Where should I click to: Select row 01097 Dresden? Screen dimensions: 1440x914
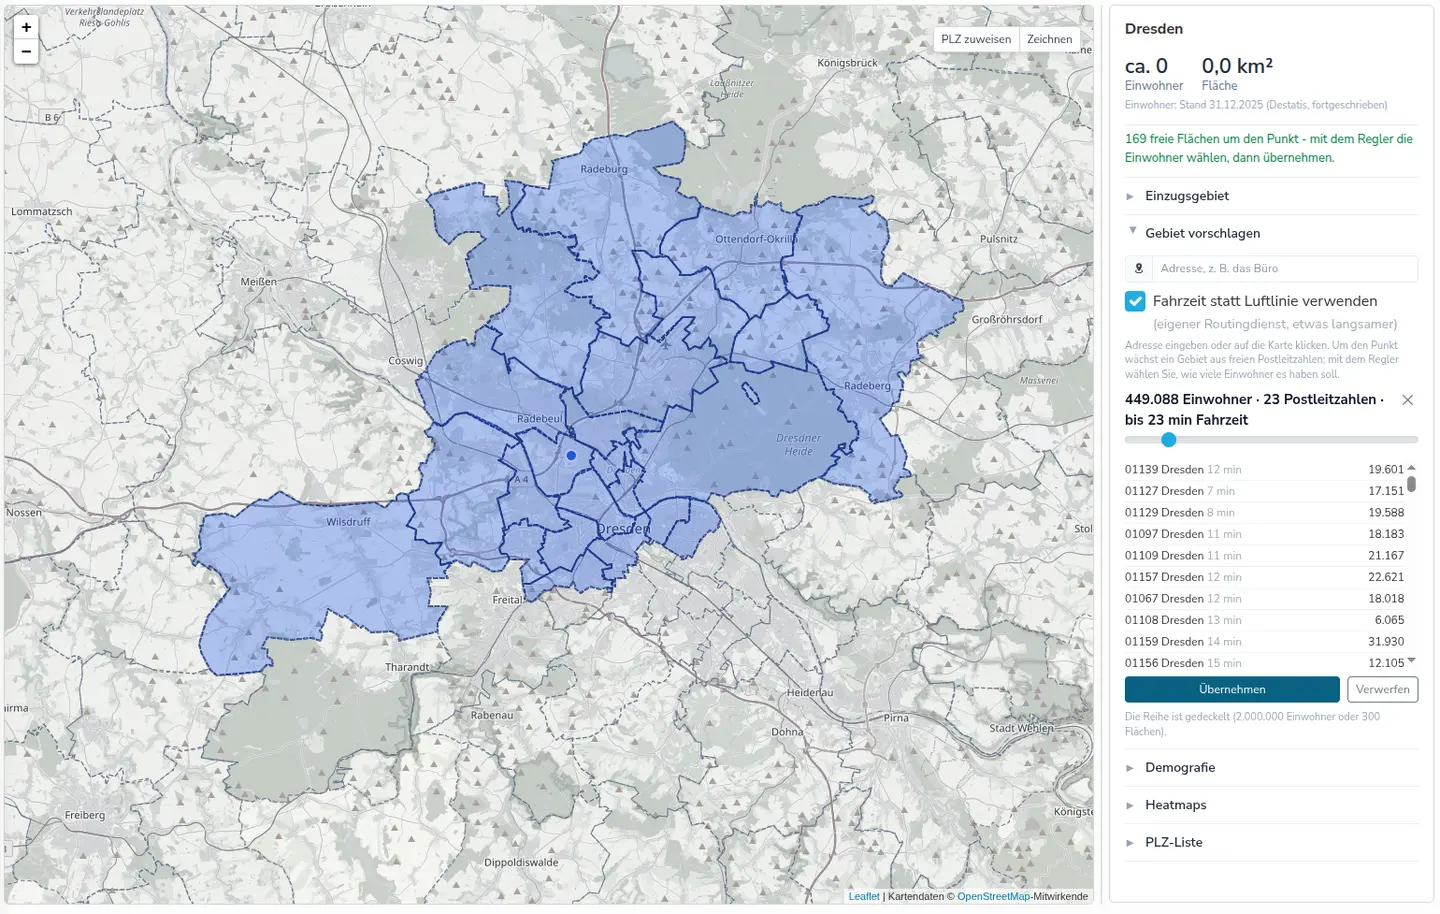pyautogui.click(x=1264, y=534)
